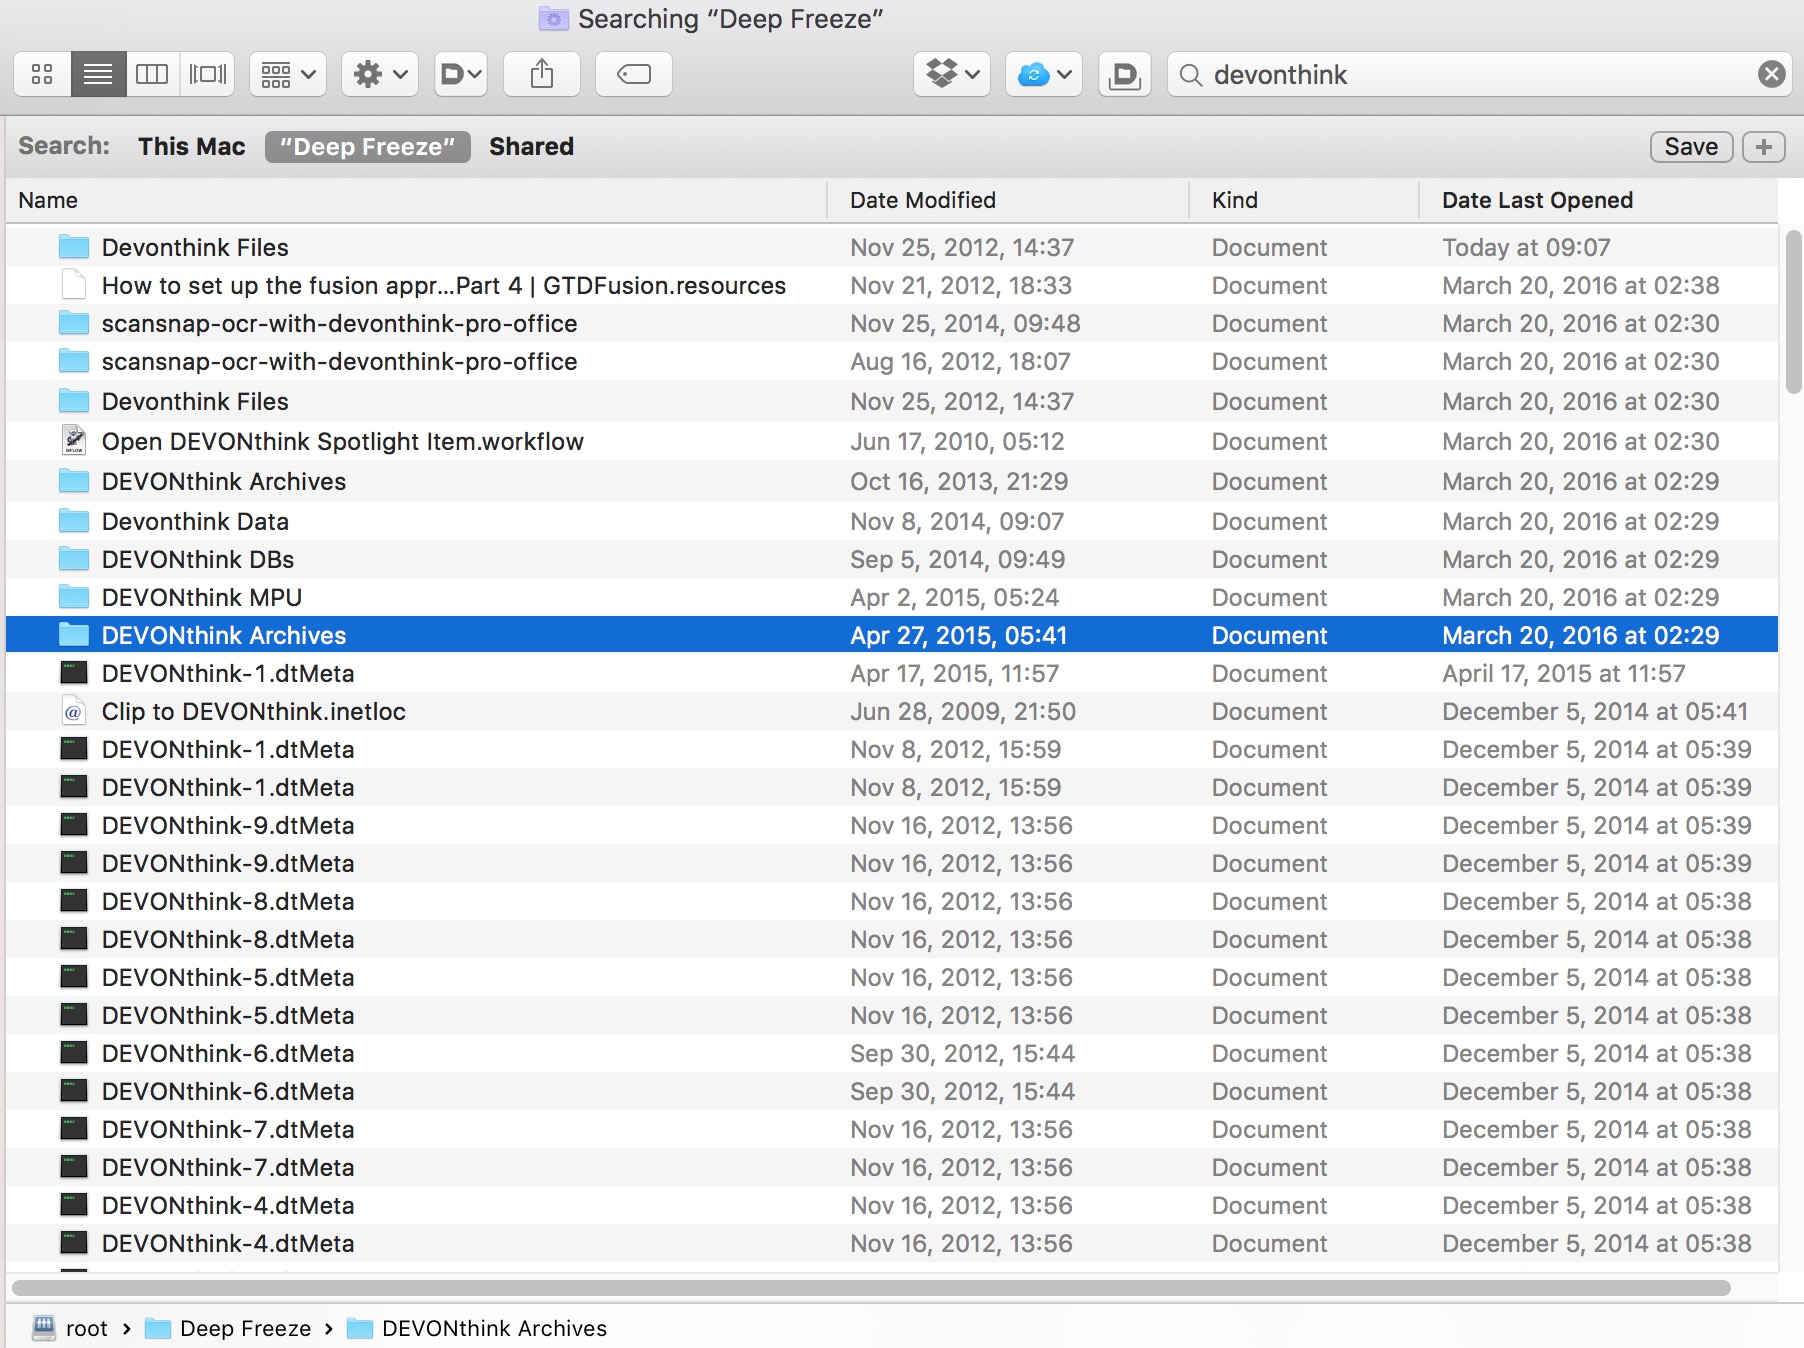This screenshot has height=1348, width=1804.
Task: Click the date "Jun 28, 2009, 21:50"
Action: [963, 711]
